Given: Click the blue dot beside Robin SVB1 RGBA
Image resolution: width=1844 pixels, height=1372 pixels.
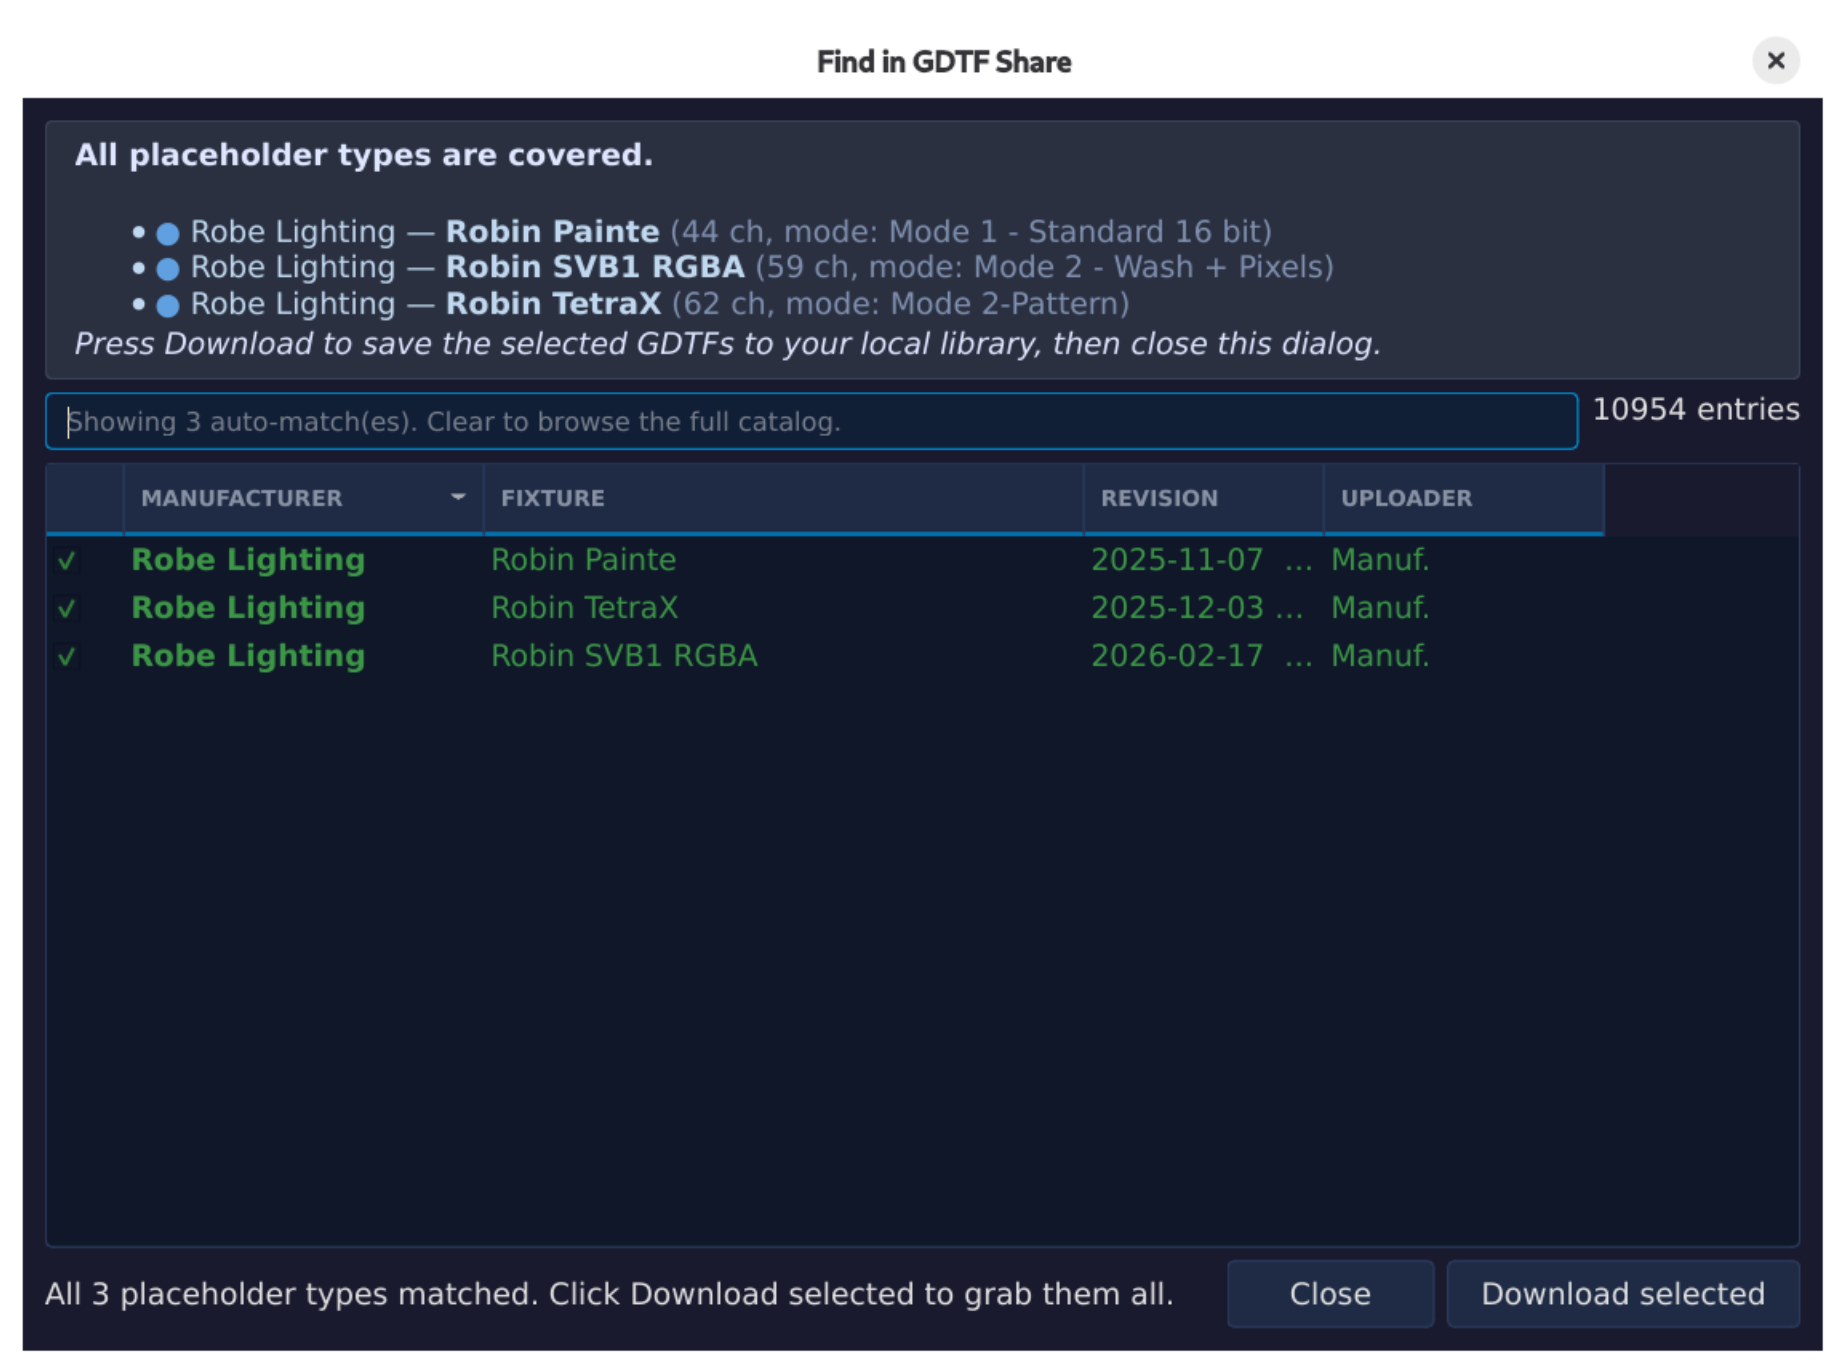Looking at the screenshot, I should tap(168, 269).
